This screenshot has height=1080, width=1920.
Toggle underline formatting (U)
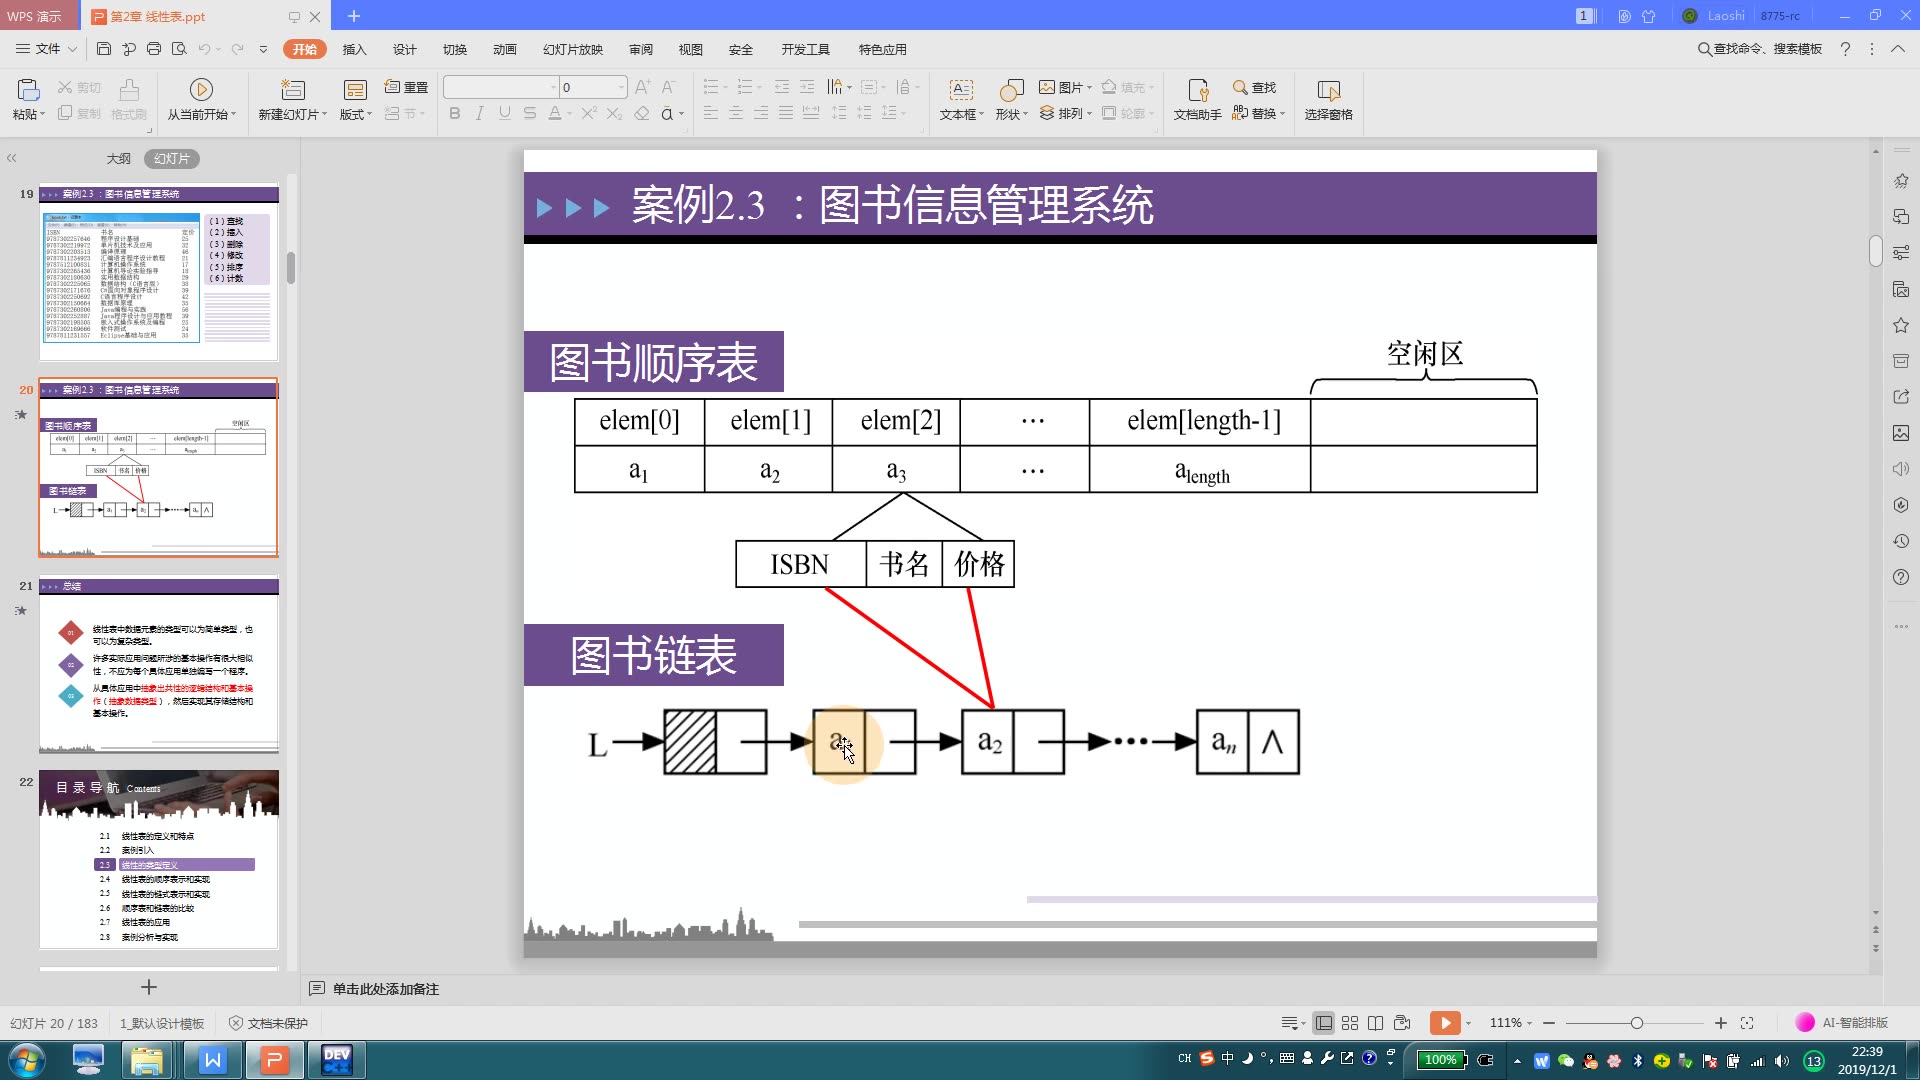[x=502, y=113]
